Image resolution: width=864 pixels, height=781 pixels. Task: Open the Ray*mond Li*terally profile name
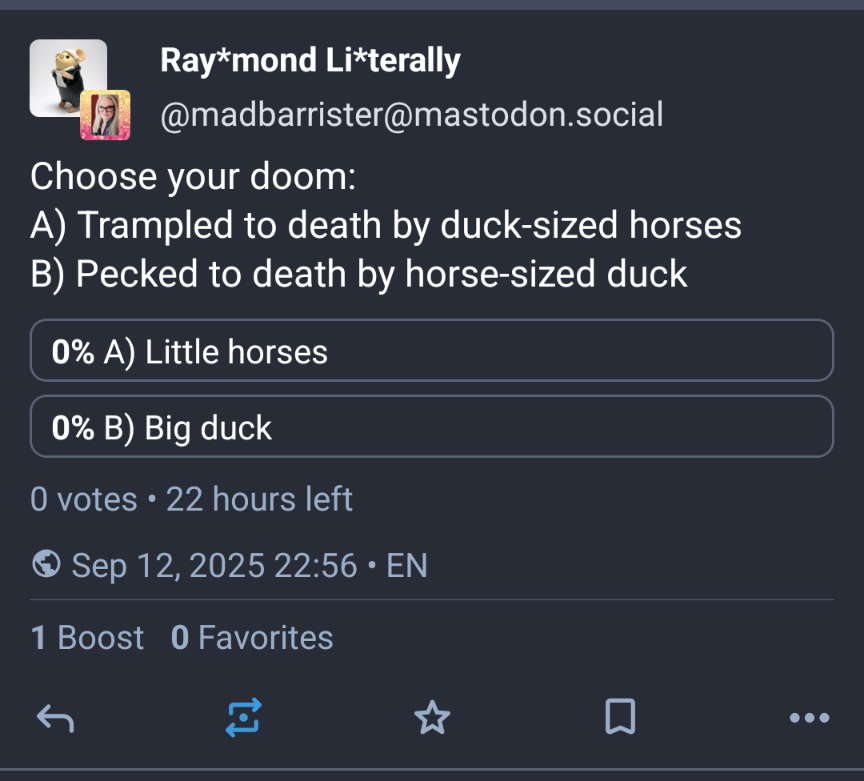(310, 60)
